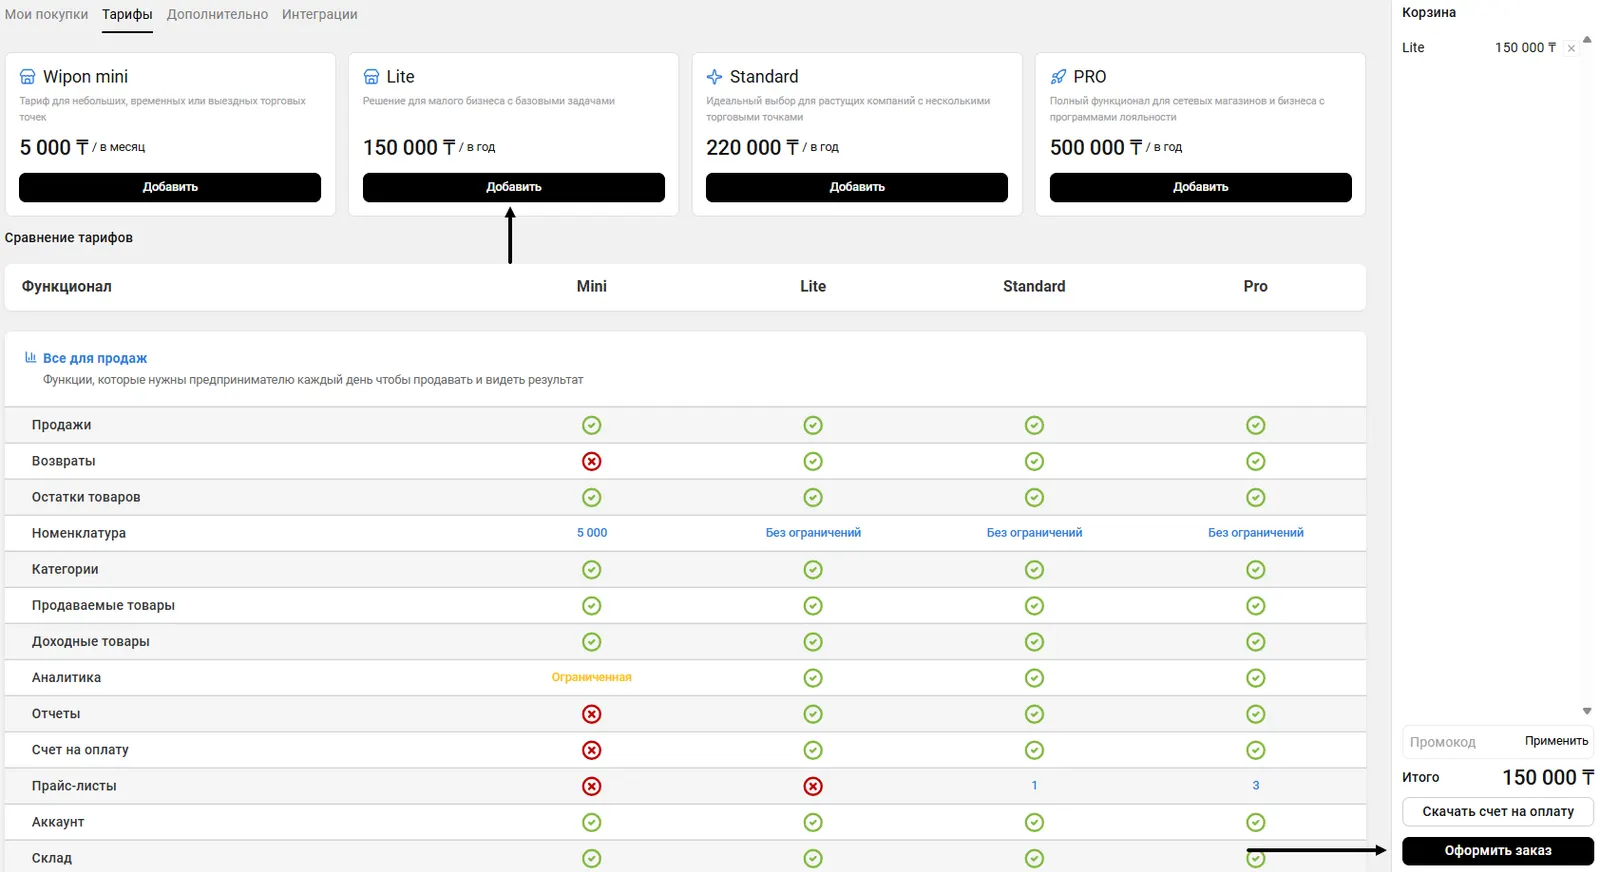Viewport: 1600px width, 872px height.
Task: Go to the Интеграции tab
Action: coord(319,14)
